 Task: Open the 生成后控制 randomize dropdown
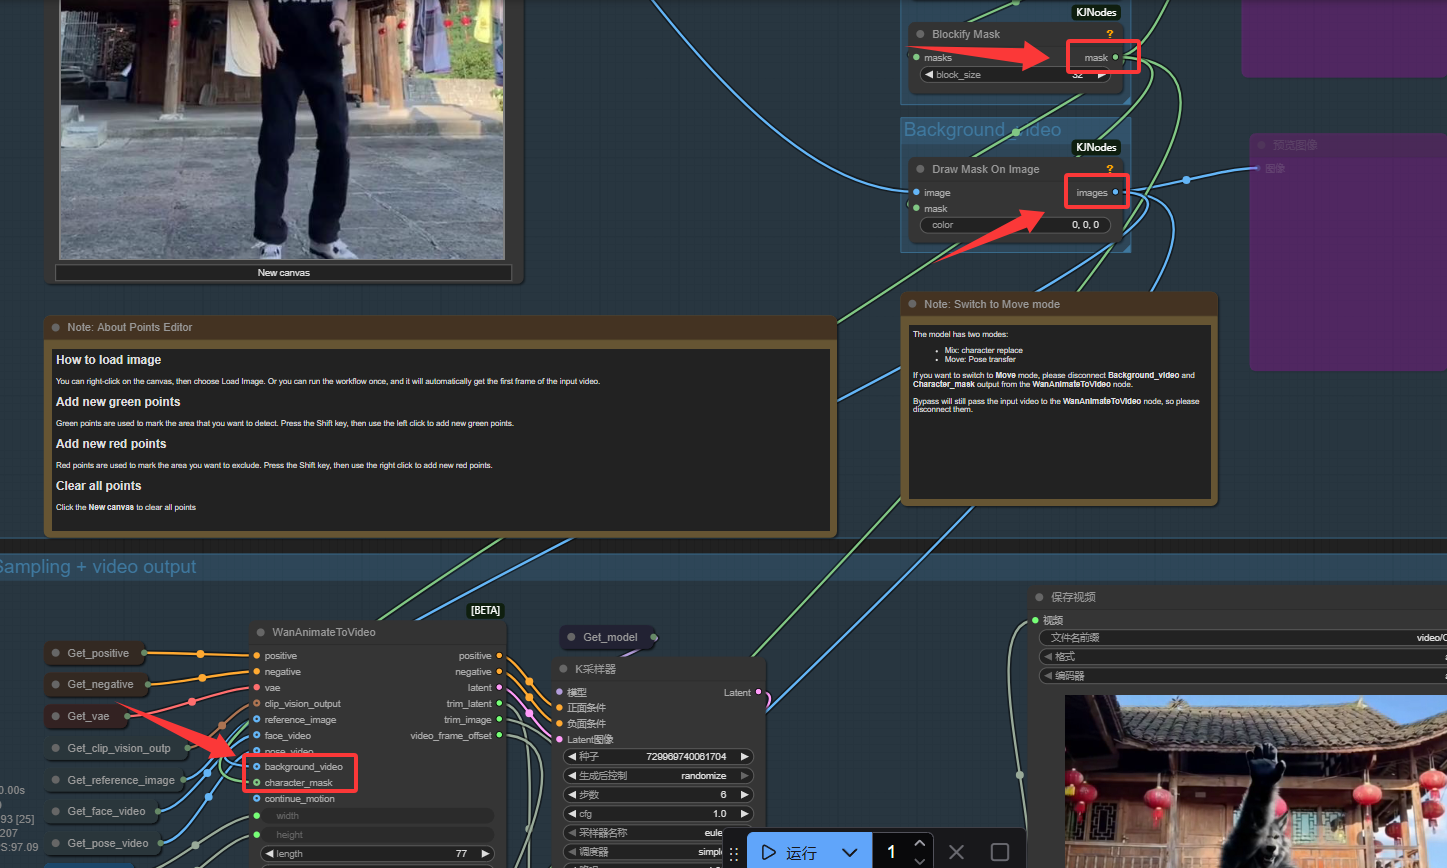659,776
